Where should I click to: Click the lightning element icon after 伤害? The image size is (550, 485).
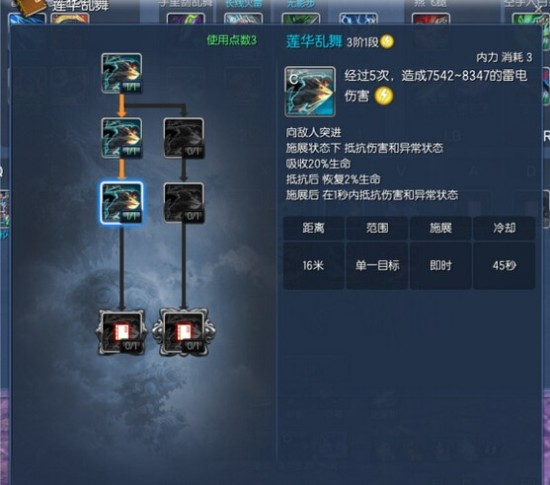click(x=384, y=96)
